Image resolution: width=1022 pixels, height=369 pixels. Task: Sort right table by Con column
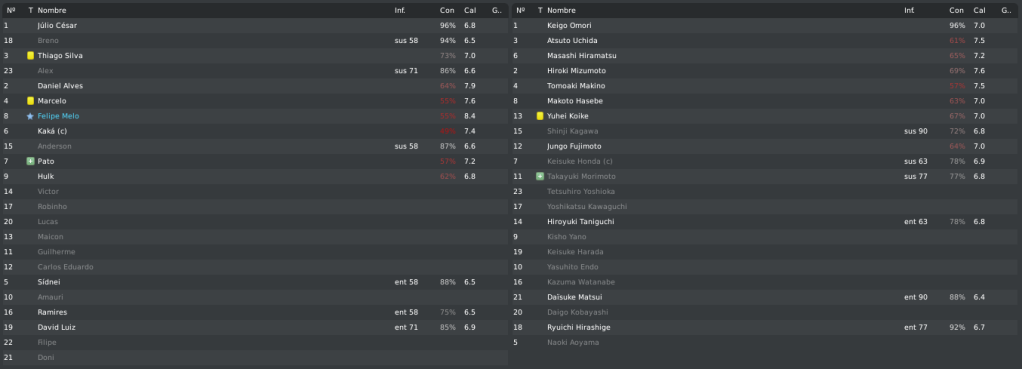coord(957,10)
